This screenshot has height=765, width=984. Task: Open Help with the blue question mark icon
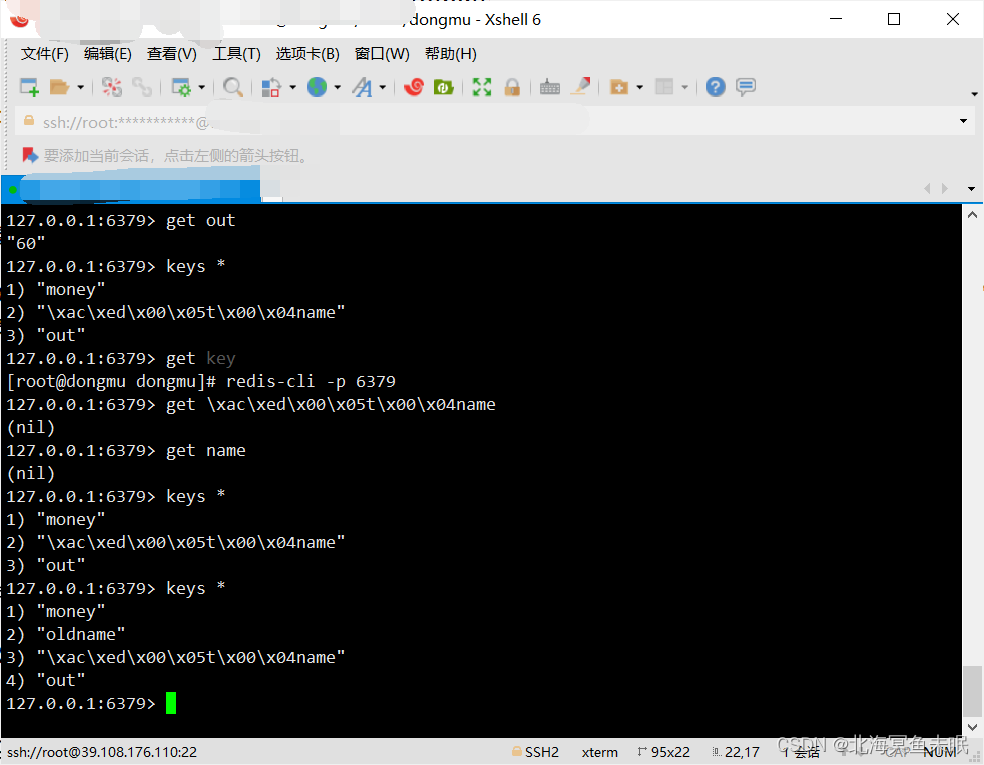coord(715,87)
